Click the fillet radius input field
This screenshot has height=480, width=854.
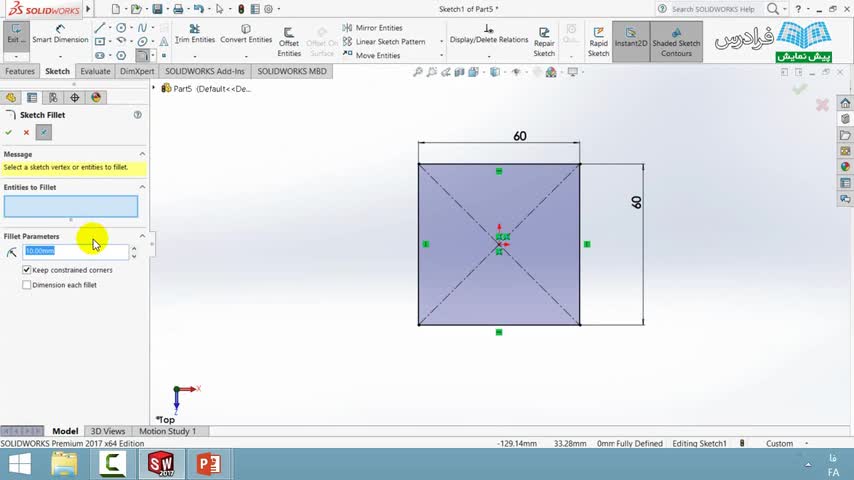(76, 251)
